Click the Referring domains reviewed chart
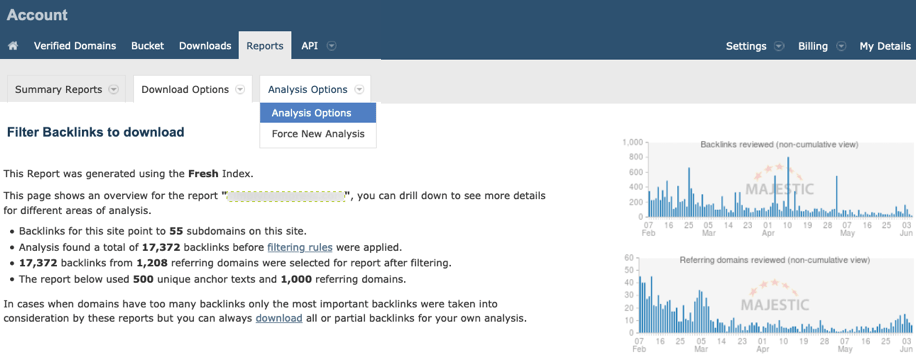916x360 pixels. 768,303
